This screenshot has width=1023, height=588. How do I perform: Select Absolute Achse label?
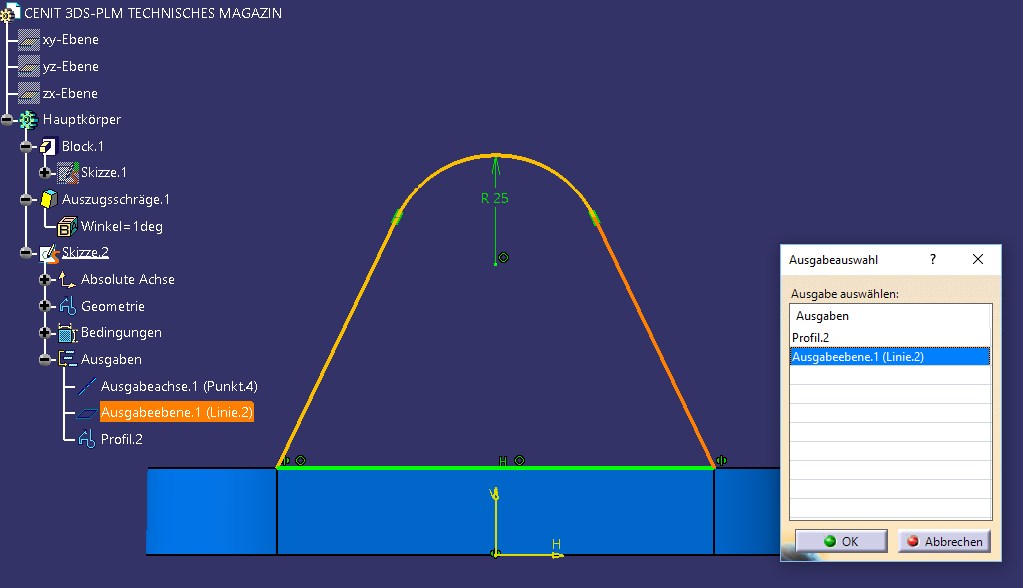[128, 279]
